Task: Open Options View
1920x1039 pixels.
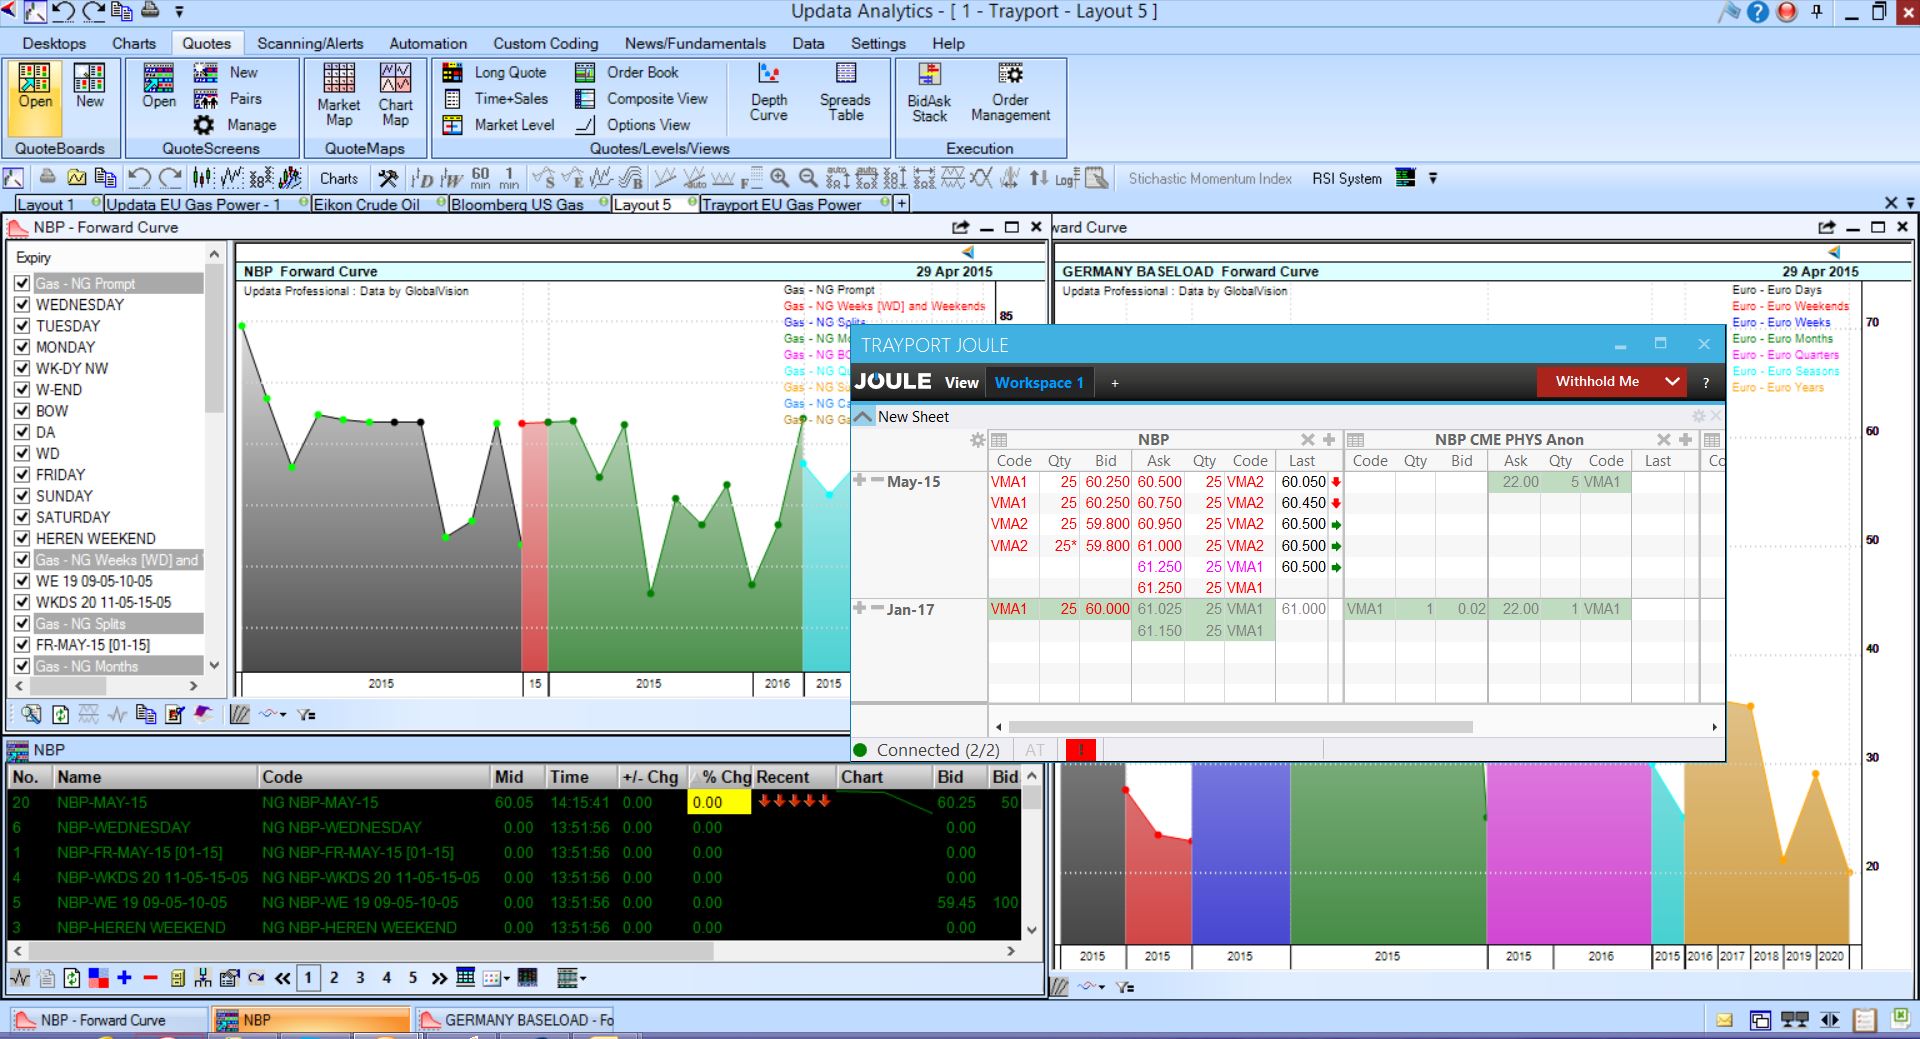Action: (x=633, y=125)
